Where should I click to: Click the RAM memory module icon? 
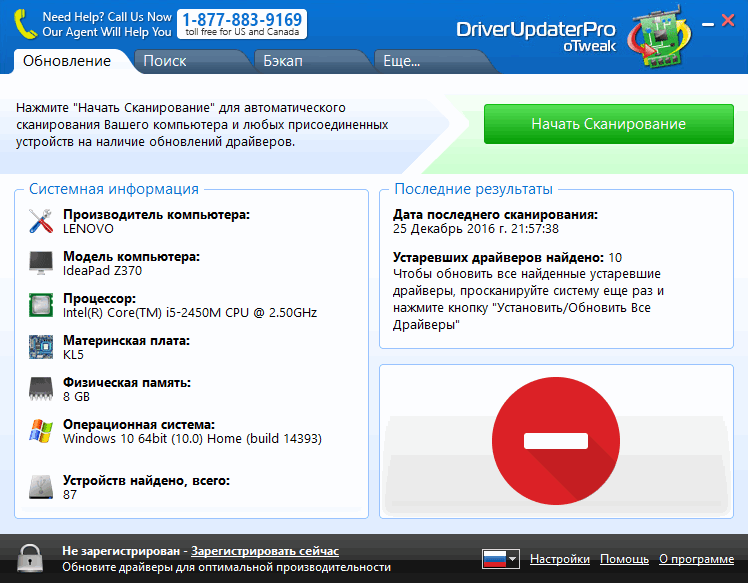(41, 389)
